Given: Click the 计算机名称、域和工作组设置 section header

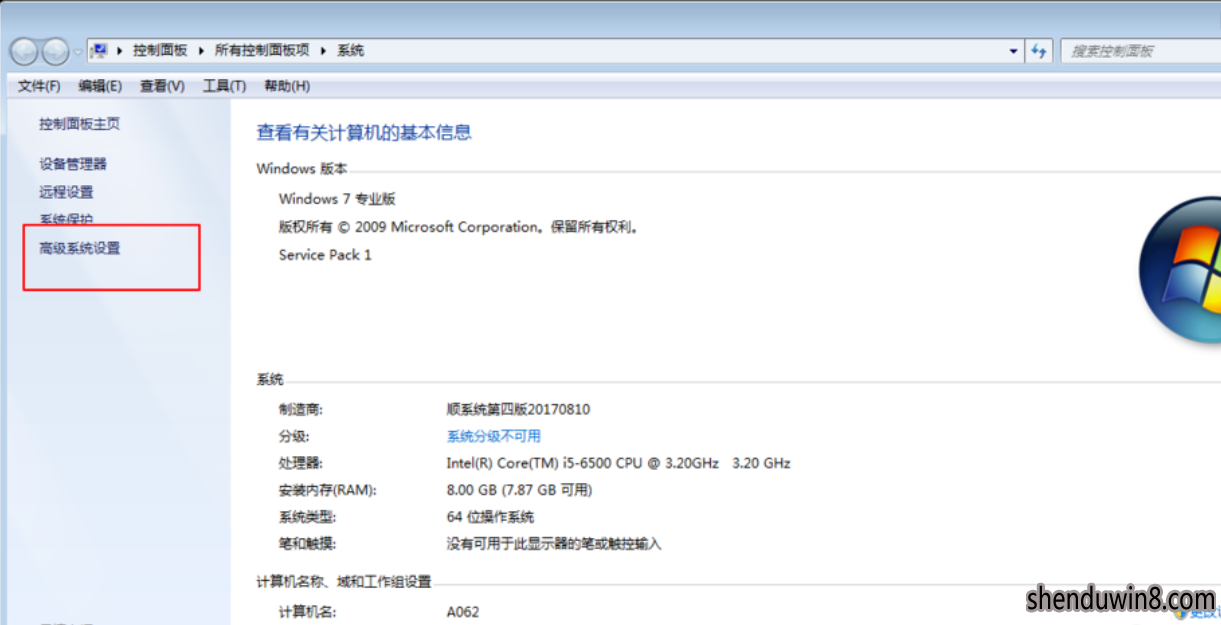Looking at the screenshot, I should click(x=344, y=582).
